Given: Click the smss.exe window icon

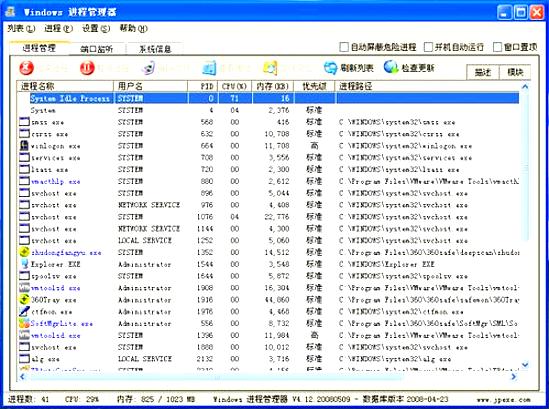Looking at the screenshot, I should [x=24, y=122].
